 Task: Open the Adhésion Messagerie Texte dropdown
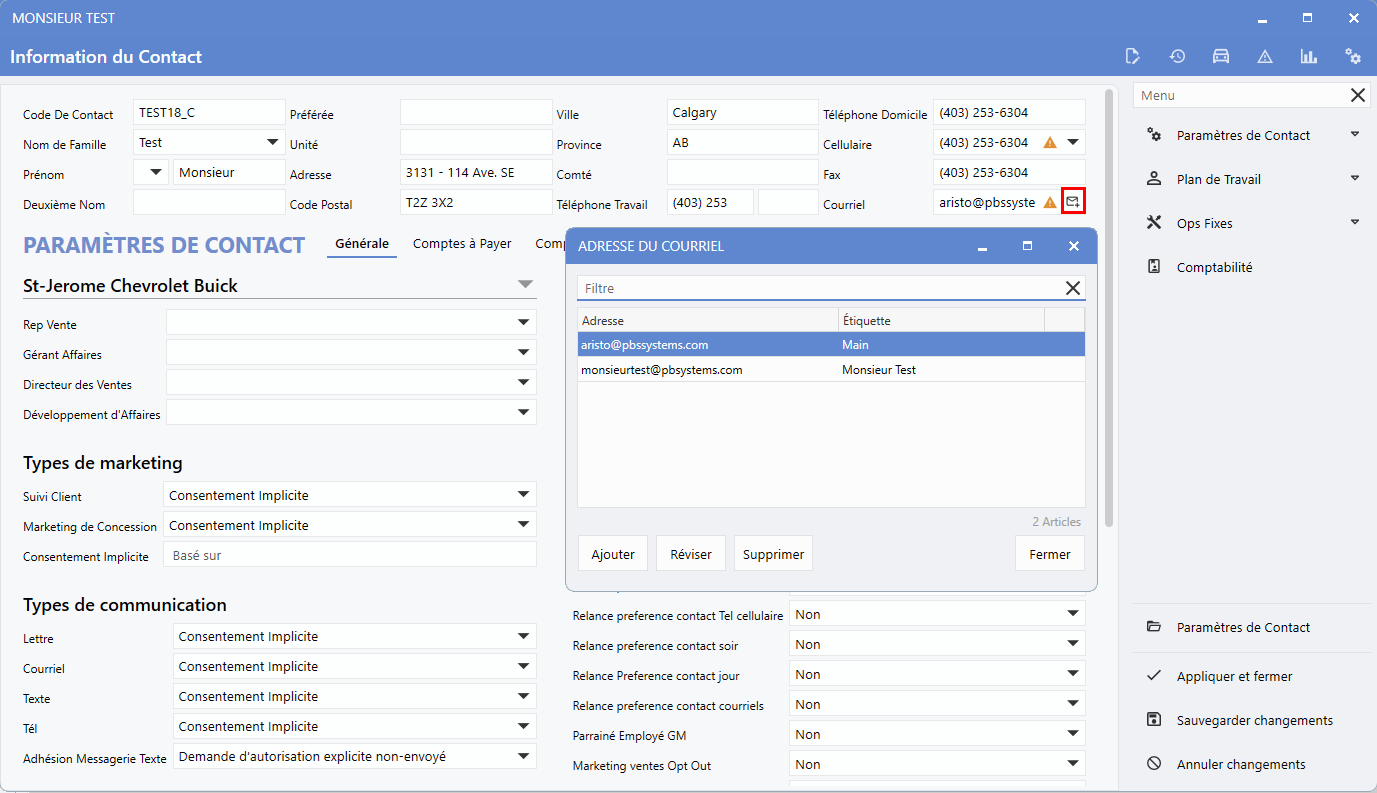(x=524, y=756)
